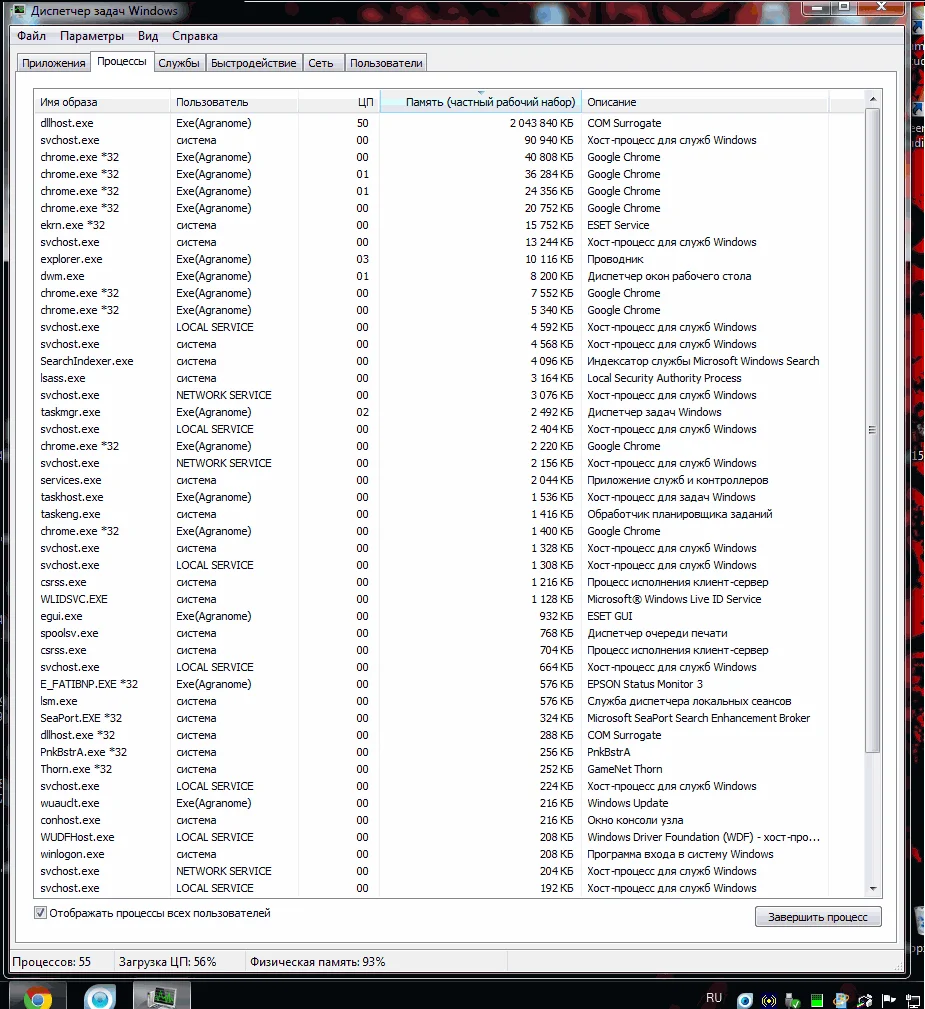Click the wireless signal tray icon

[769, 1000]
